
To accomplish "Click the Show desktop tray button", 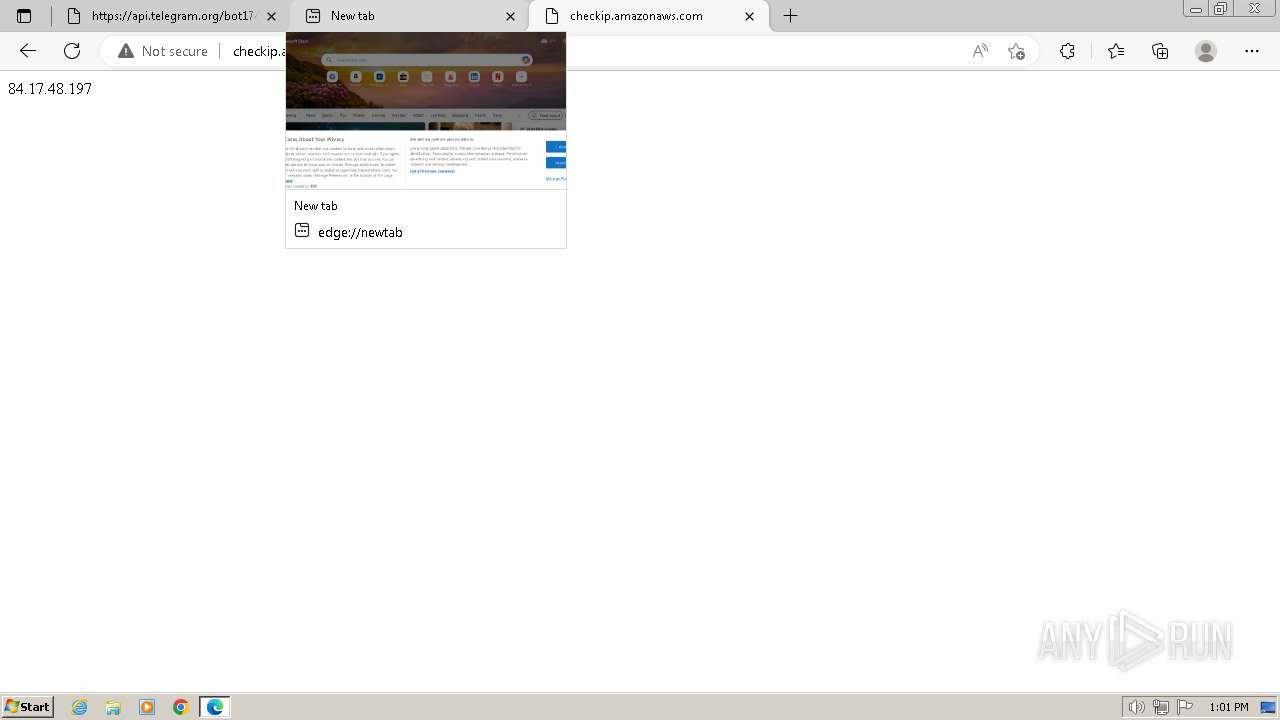I will (x=1268, y=707).
